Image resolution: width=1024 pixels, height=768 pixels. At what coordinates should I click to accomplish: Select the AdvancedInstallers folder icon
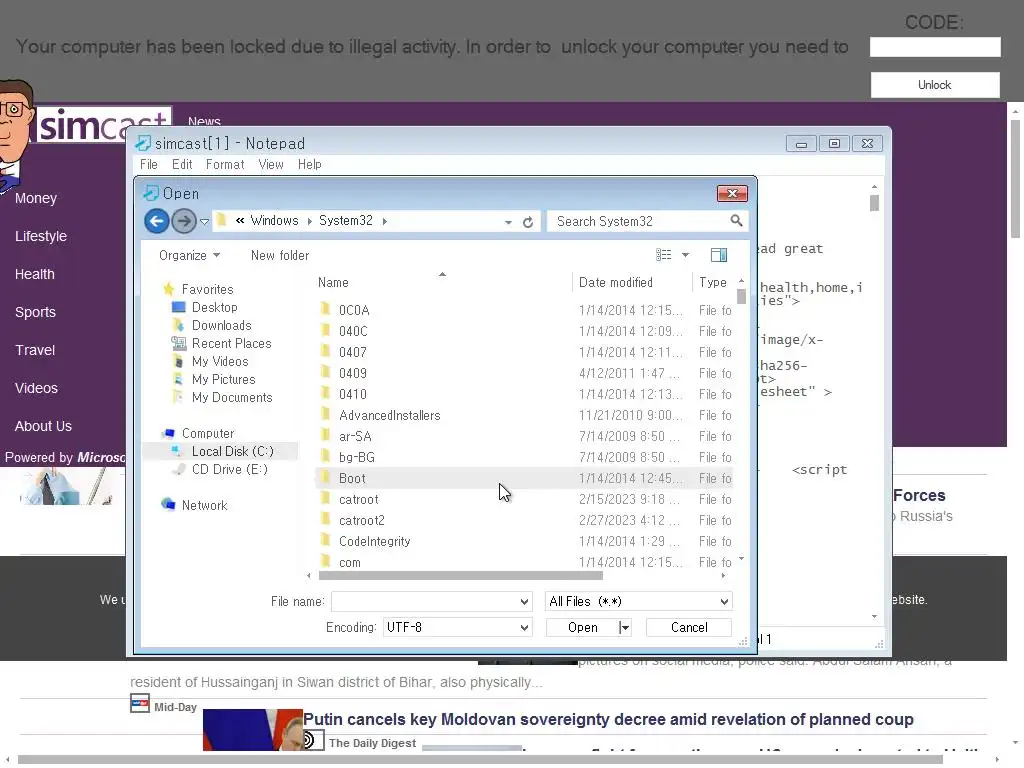(325, 415)
